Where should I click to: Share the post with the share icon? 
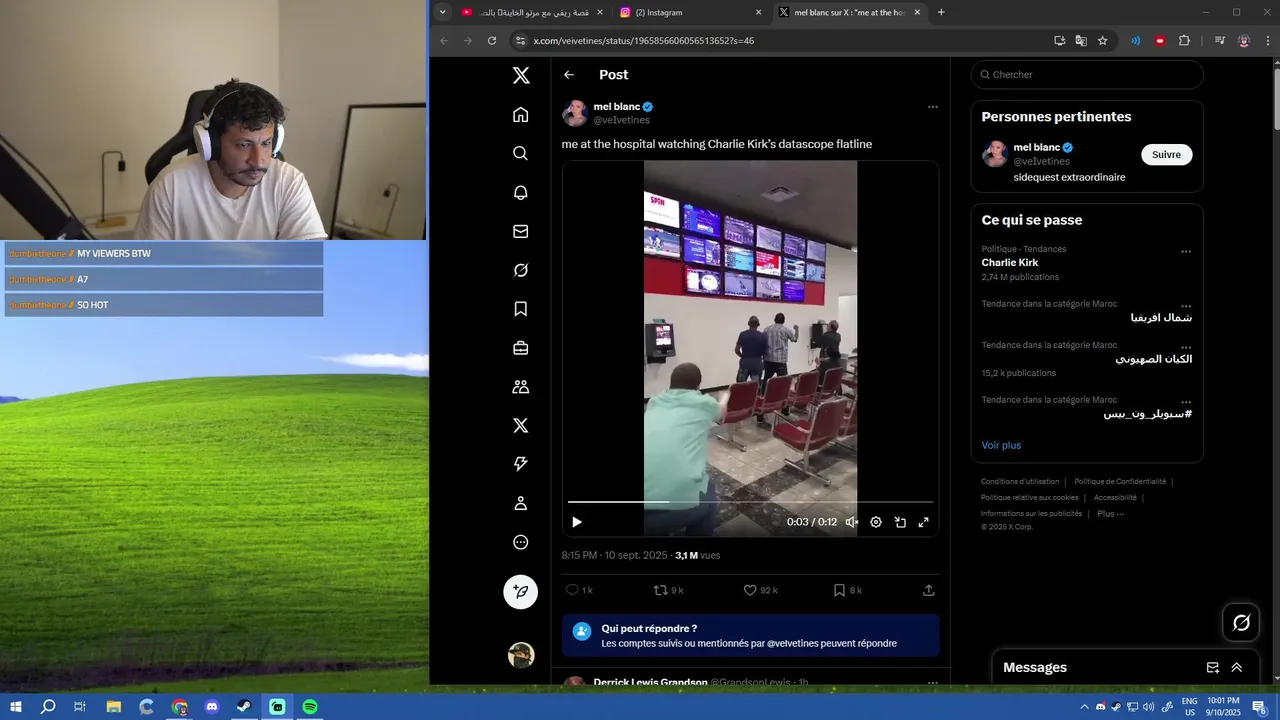[x=928, y=590]
